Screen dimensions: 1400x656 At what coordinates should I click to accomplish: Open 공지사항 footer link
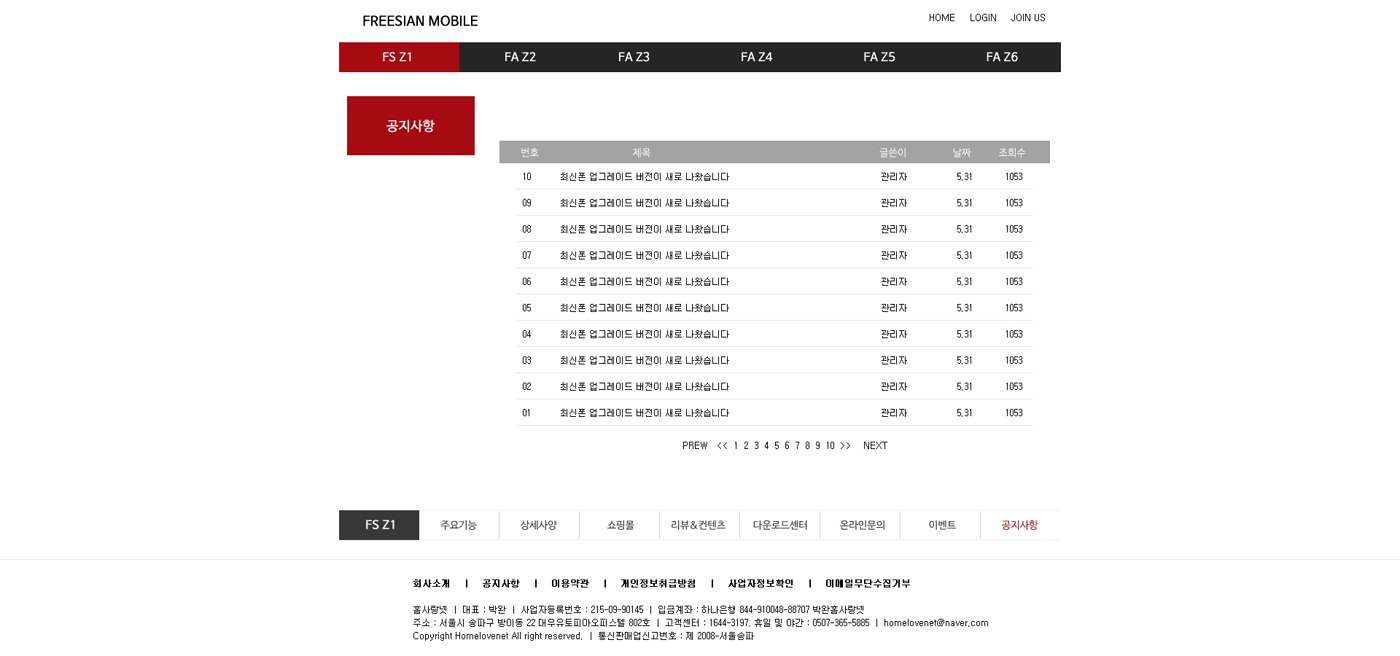click(x=501, y=584)
